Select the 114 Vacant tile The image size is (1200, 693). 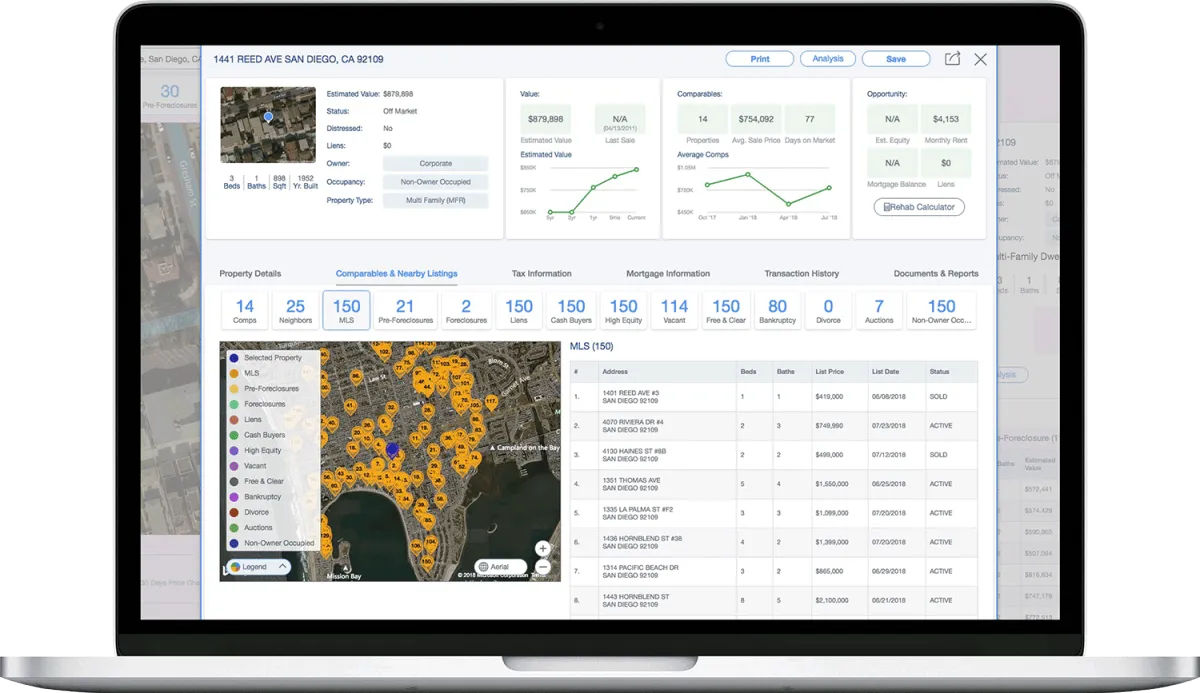[x=675, y=311]
